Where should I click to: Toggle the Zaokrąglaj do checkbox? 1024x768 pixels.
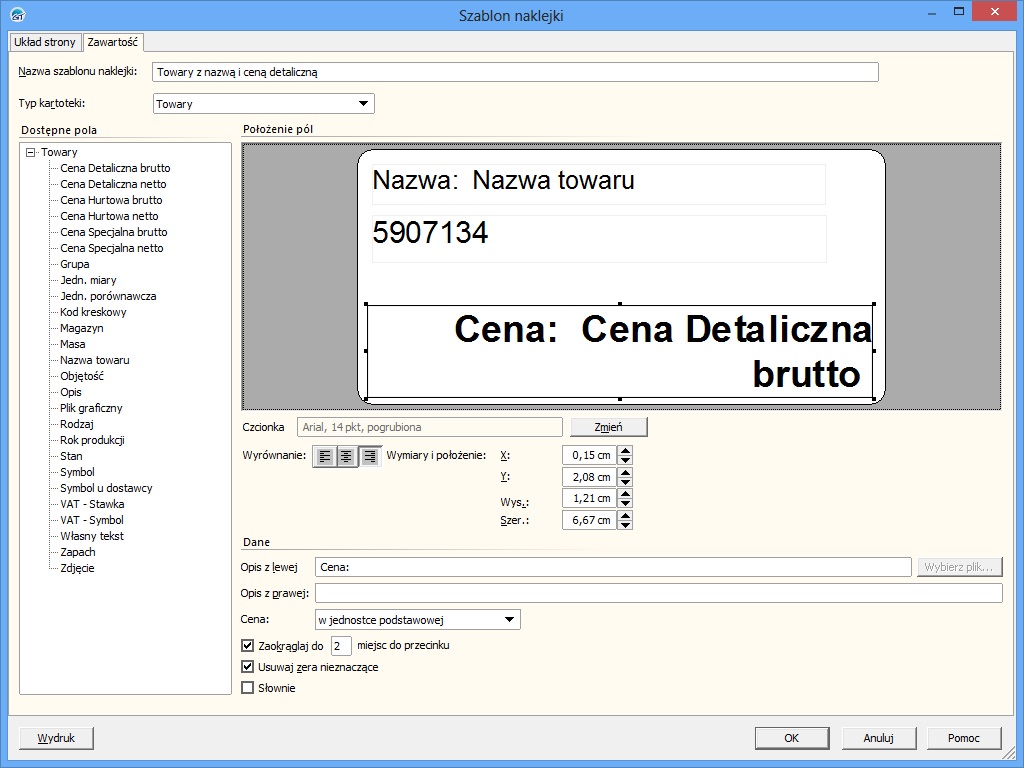pos(248,646)
